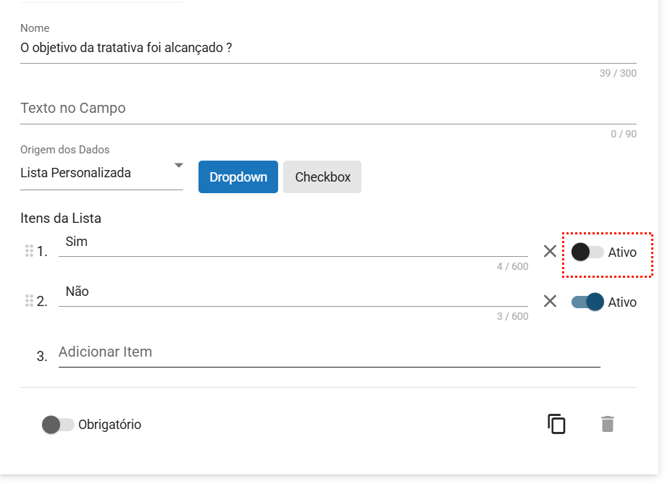Select the Checkbox display type button

(322, 177)
